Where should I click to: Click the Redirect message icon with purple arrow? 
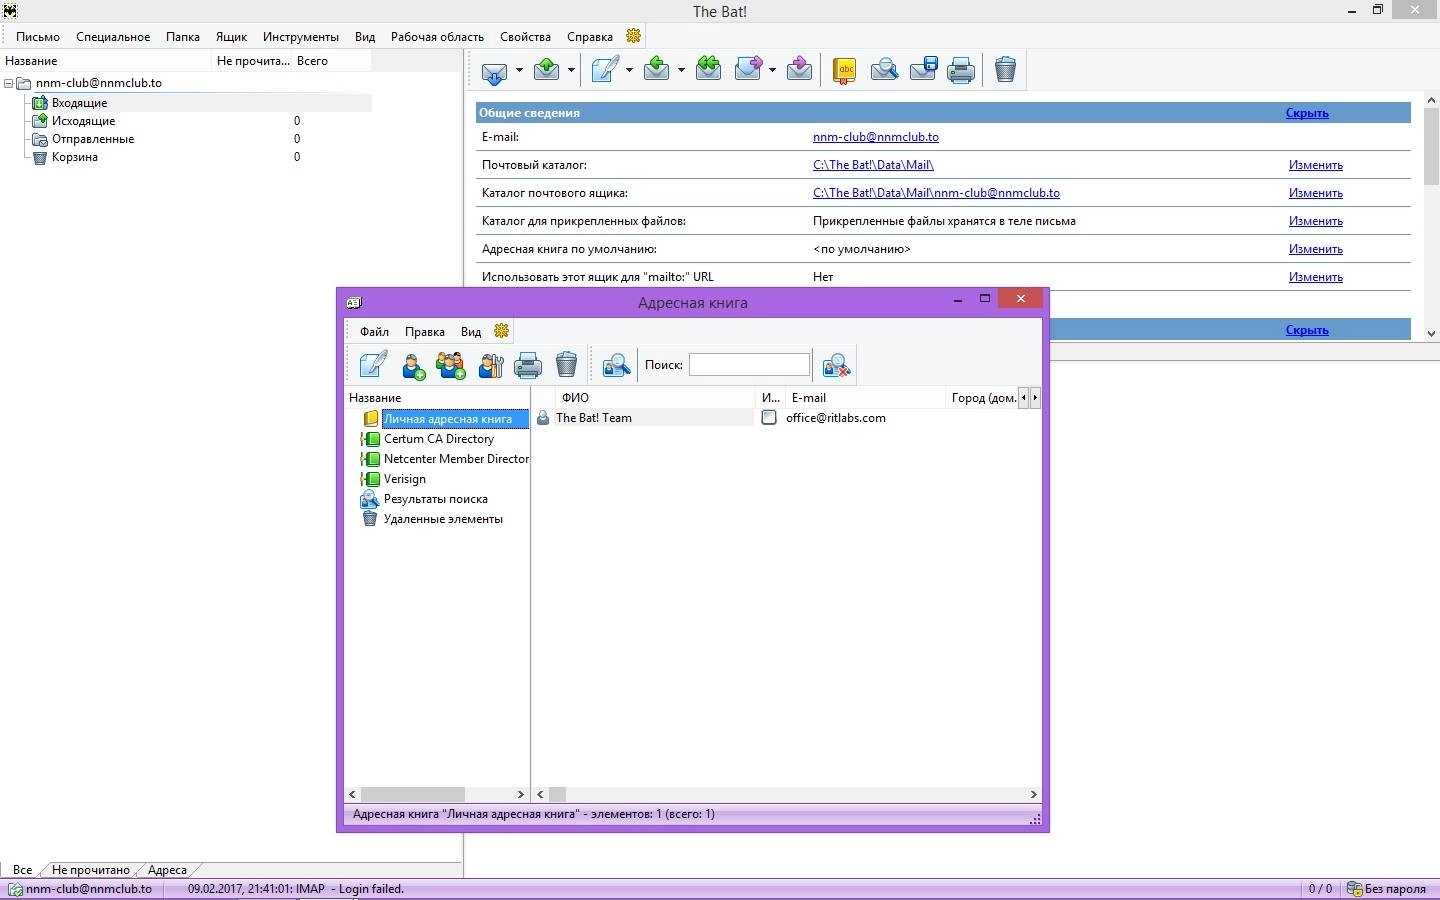799,69
